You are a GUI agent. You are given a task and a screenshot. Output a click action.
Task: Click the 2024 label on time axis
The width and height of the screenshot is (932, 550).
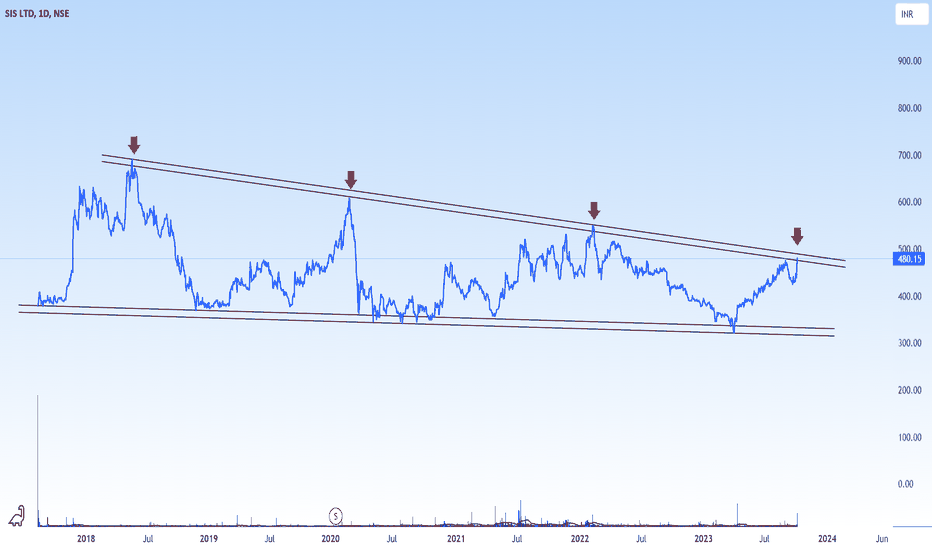pyautogui.click(x=827, y=539)
